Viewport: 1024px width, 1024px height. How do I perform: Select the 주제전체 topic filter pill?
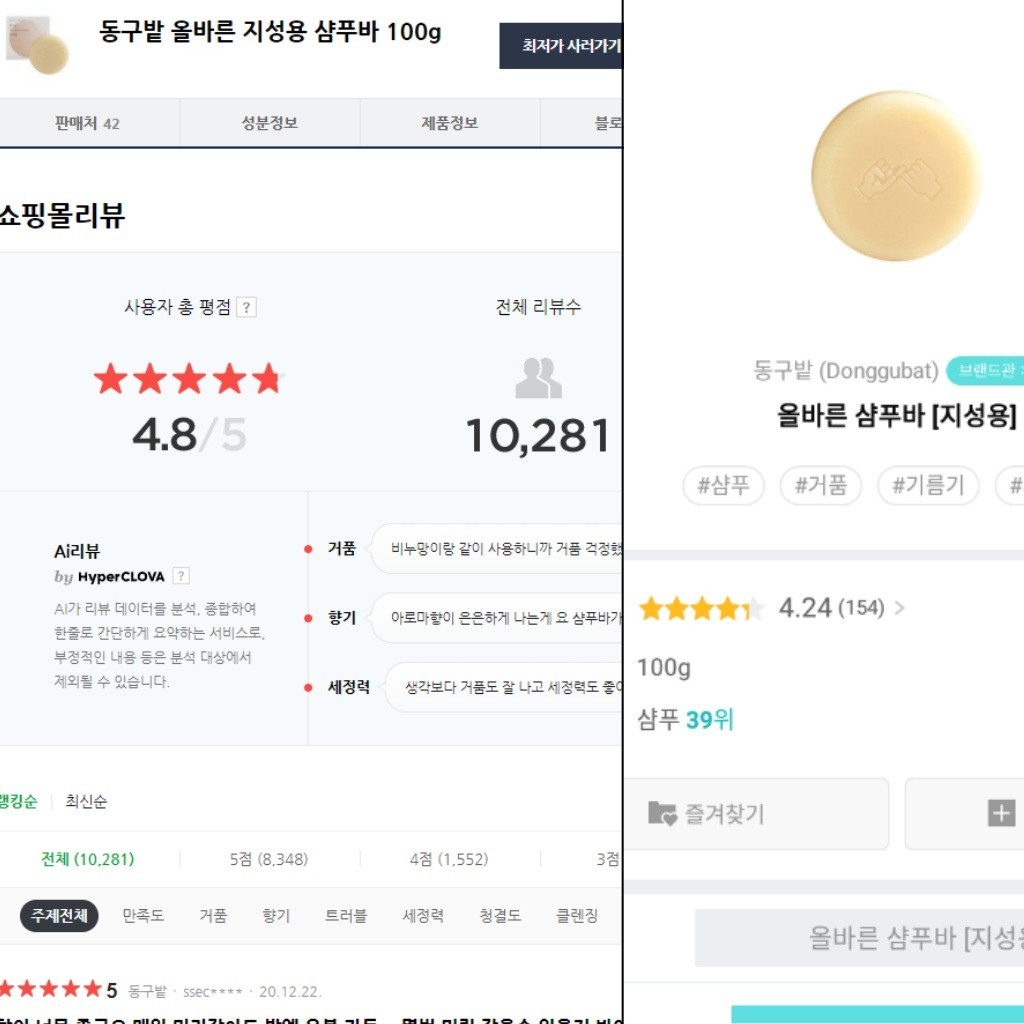pos(59,915)
